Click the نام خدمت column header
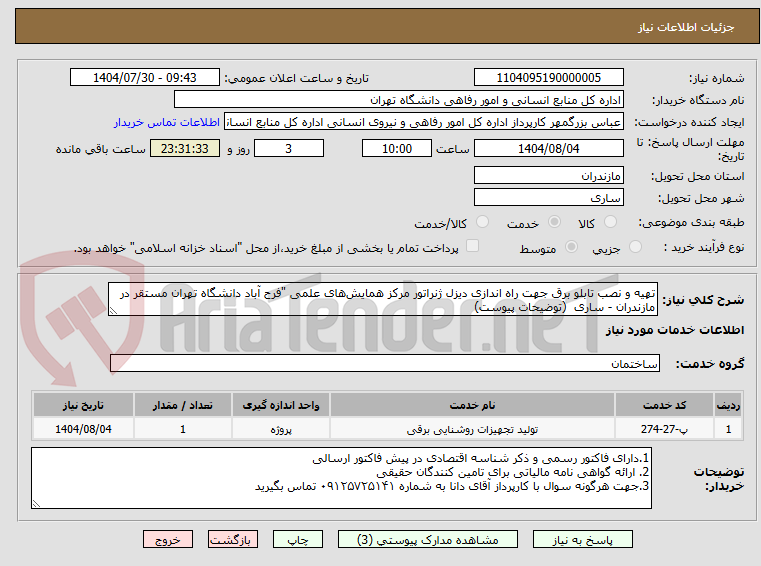Image resolution: width=761 pixels, height=566 pixels. [472, 405]
